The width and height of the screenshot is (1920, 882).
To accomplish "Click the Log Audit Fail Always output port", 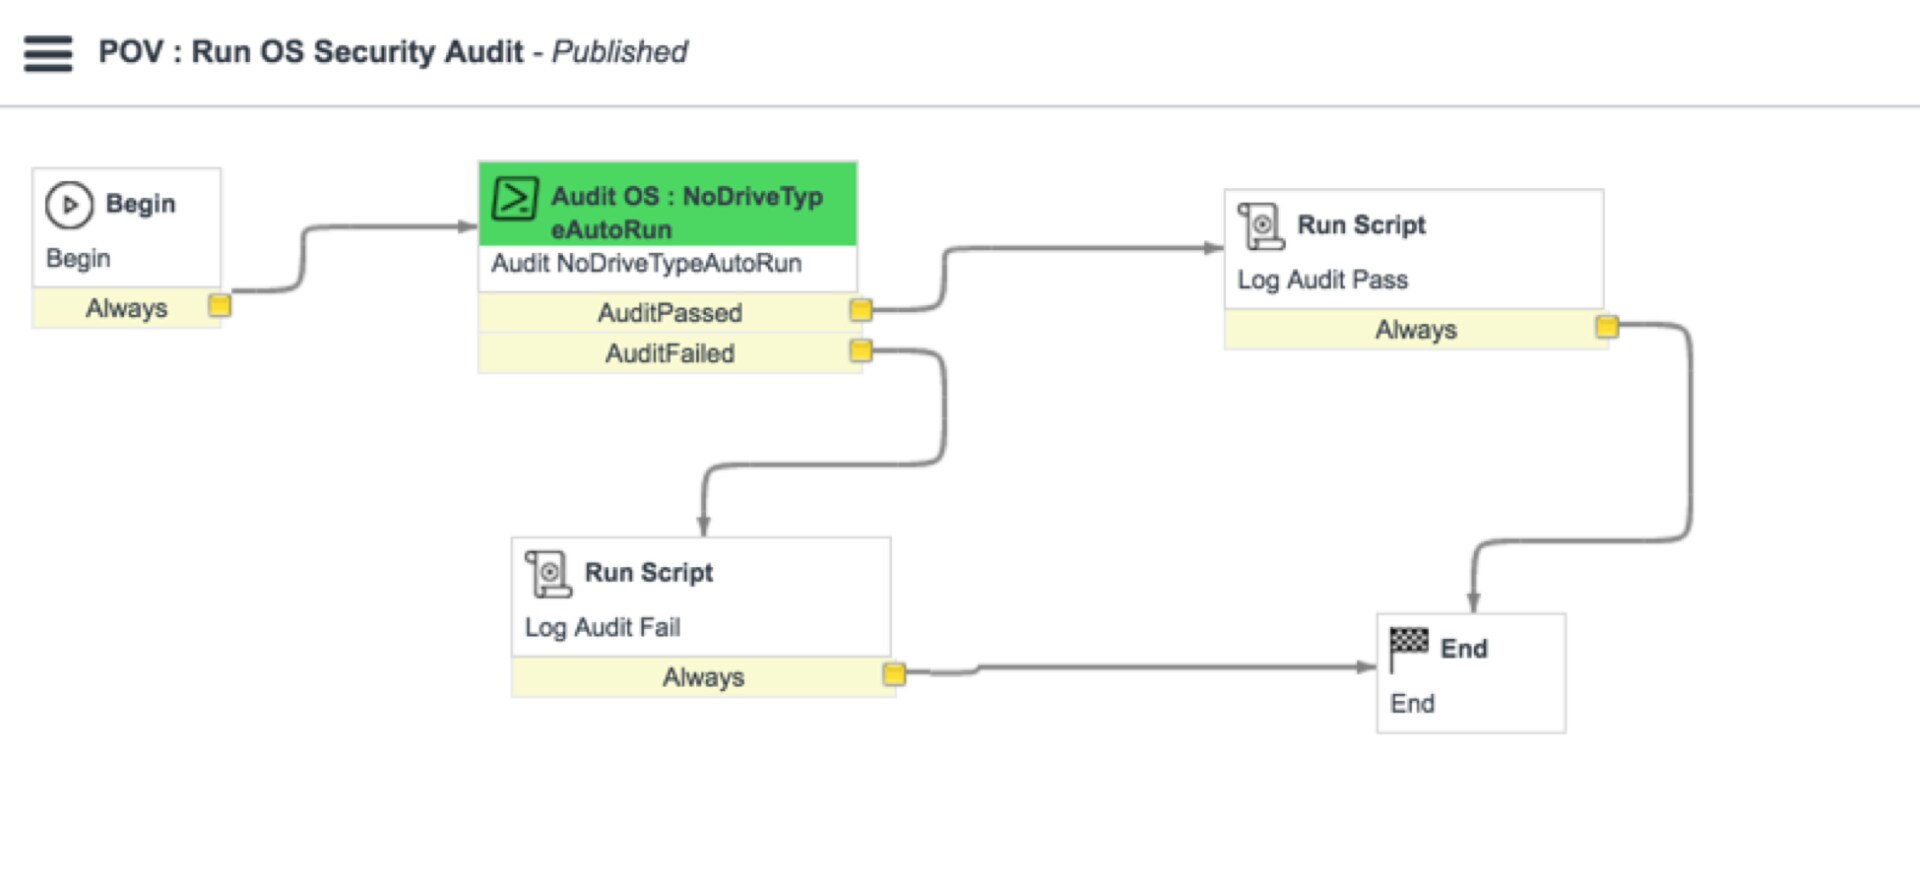I will click(894, 674).
